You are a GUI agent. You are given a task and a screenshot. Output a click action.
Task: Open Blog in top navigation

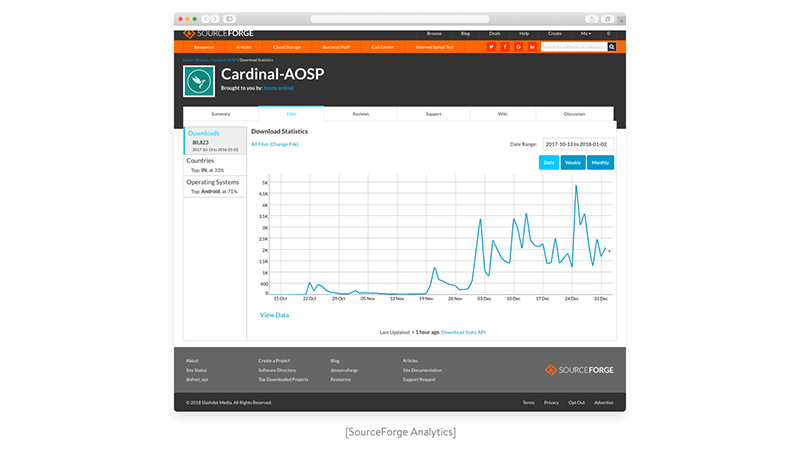click(x=465, y=34)
